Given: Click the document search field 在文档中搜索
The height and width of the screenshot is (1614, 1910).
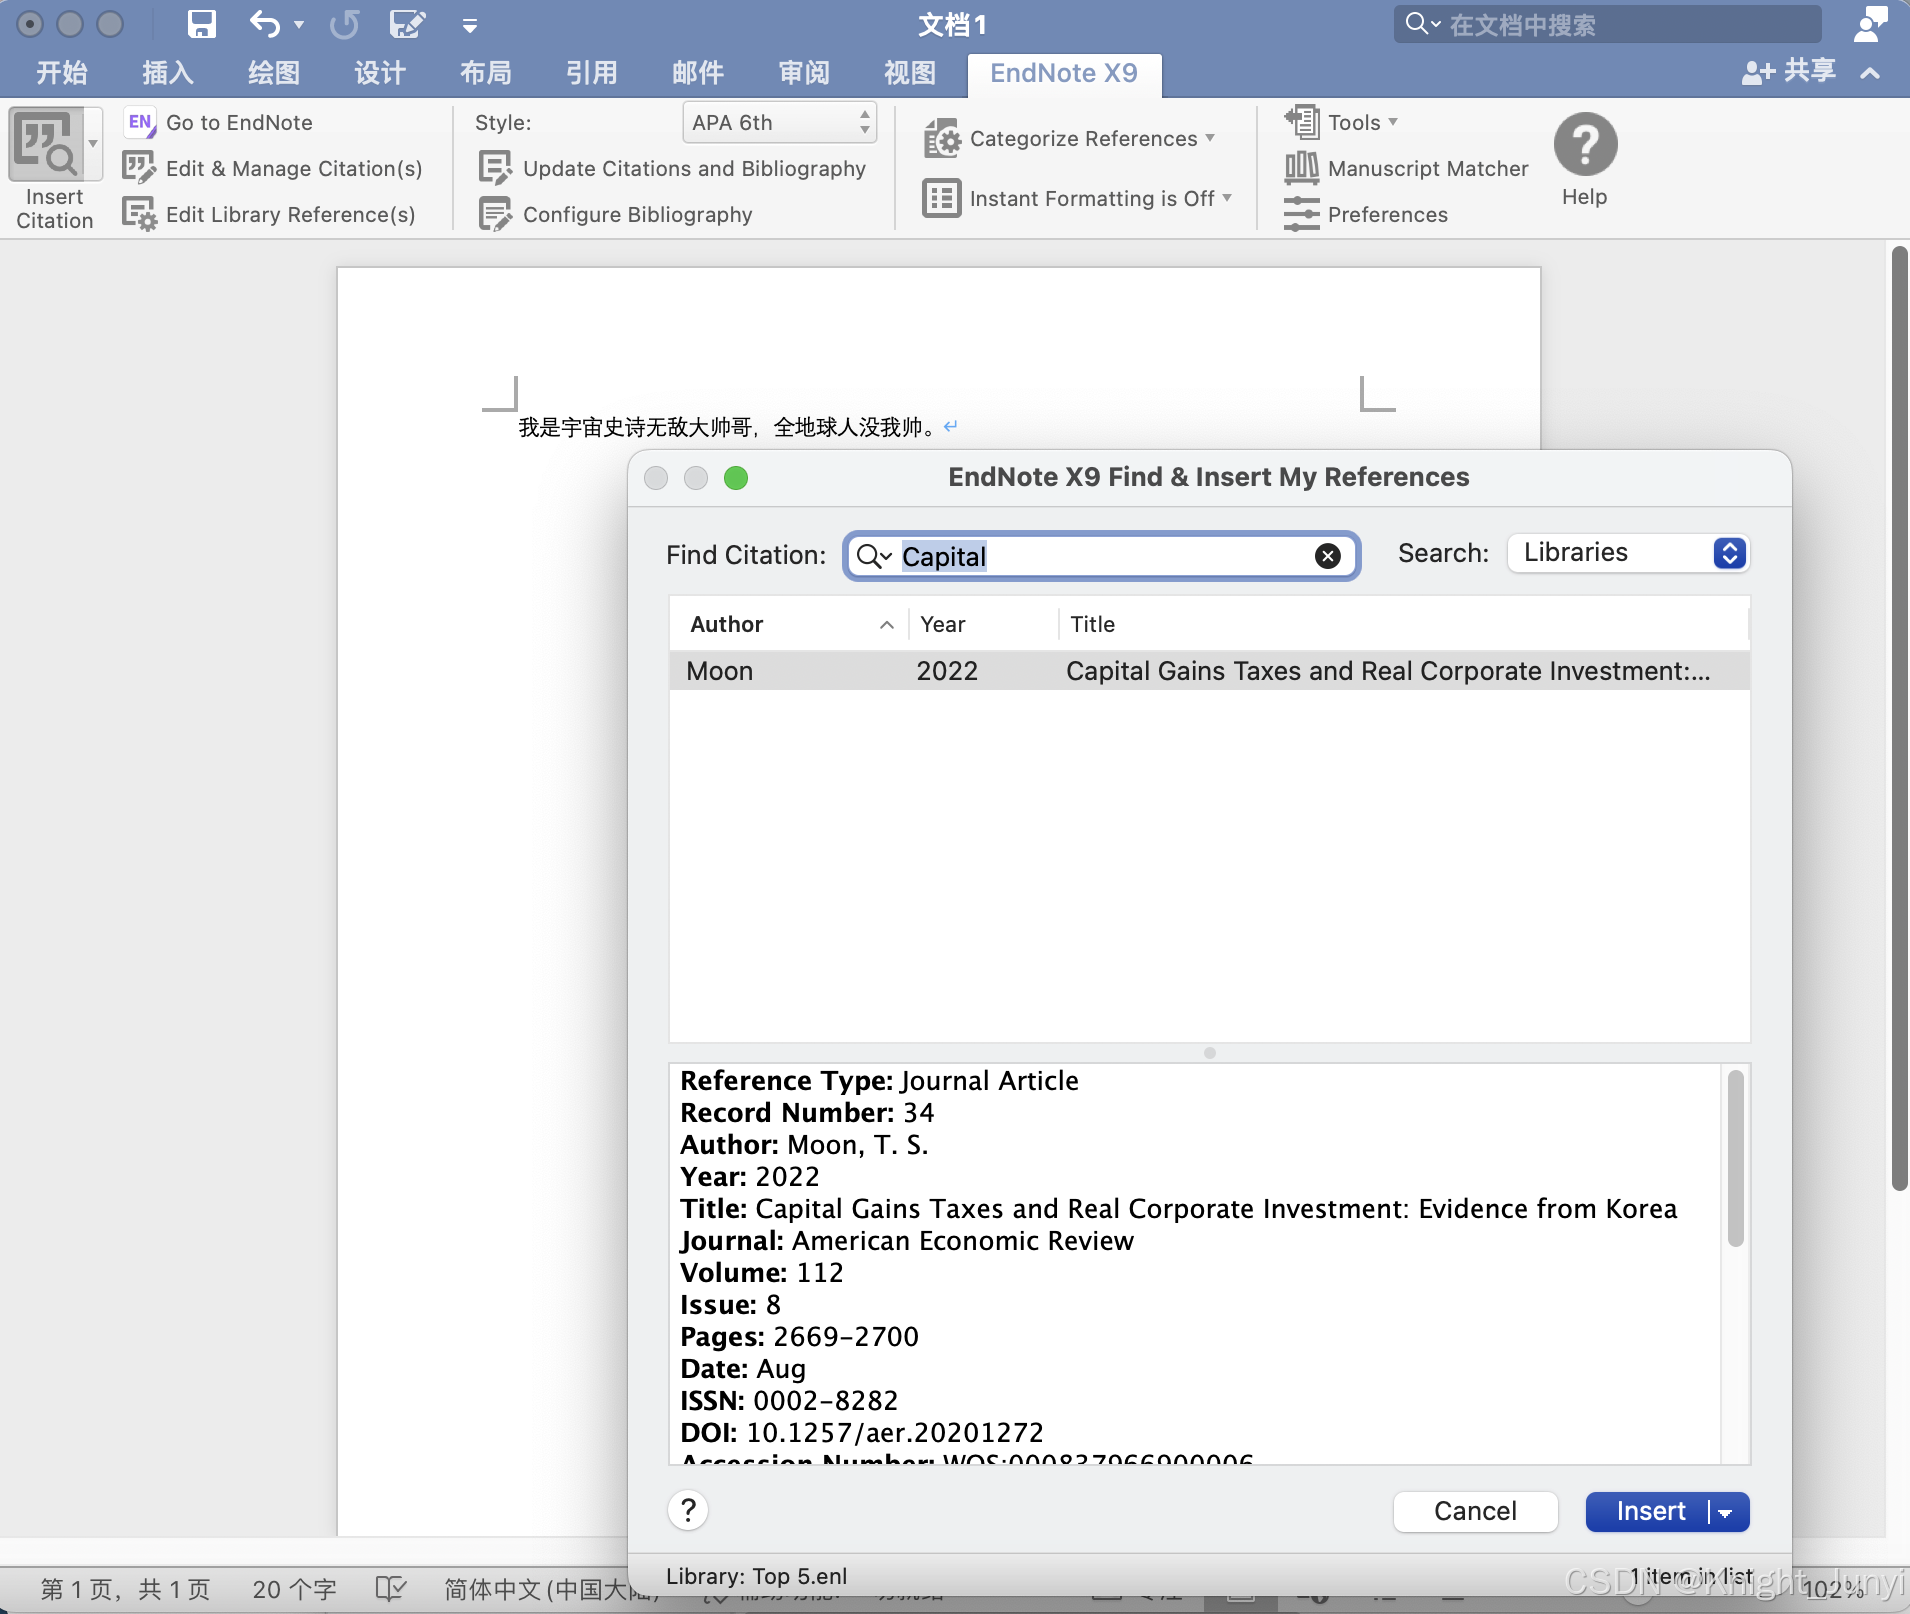Looking at the screenshot, I should pos(1607,24).
